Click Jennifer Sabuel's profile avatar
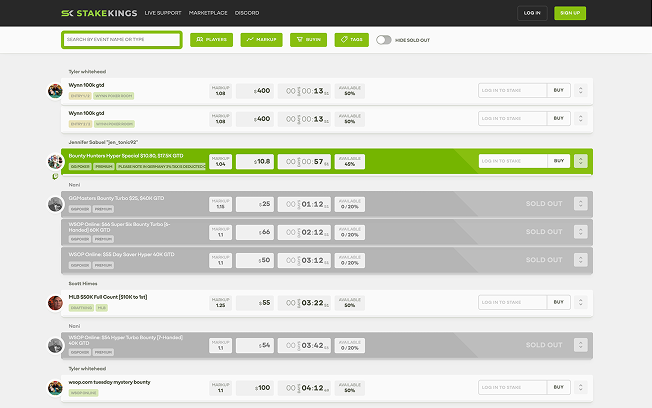Screen dimensions: 652x408 click(x=55, y=161)
